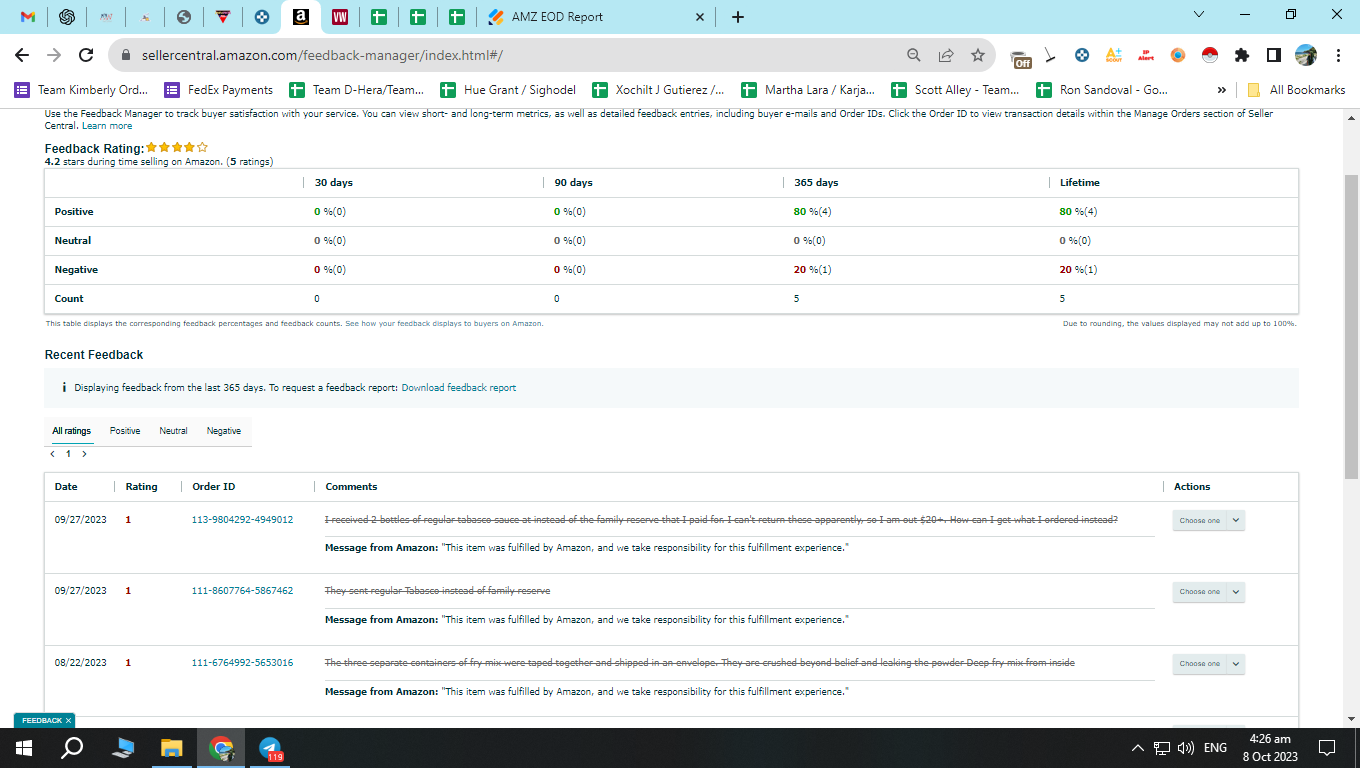Open the Ron Sandoval - Go... bookmark
The image size is (1360, 768).
coord(1103,90)
